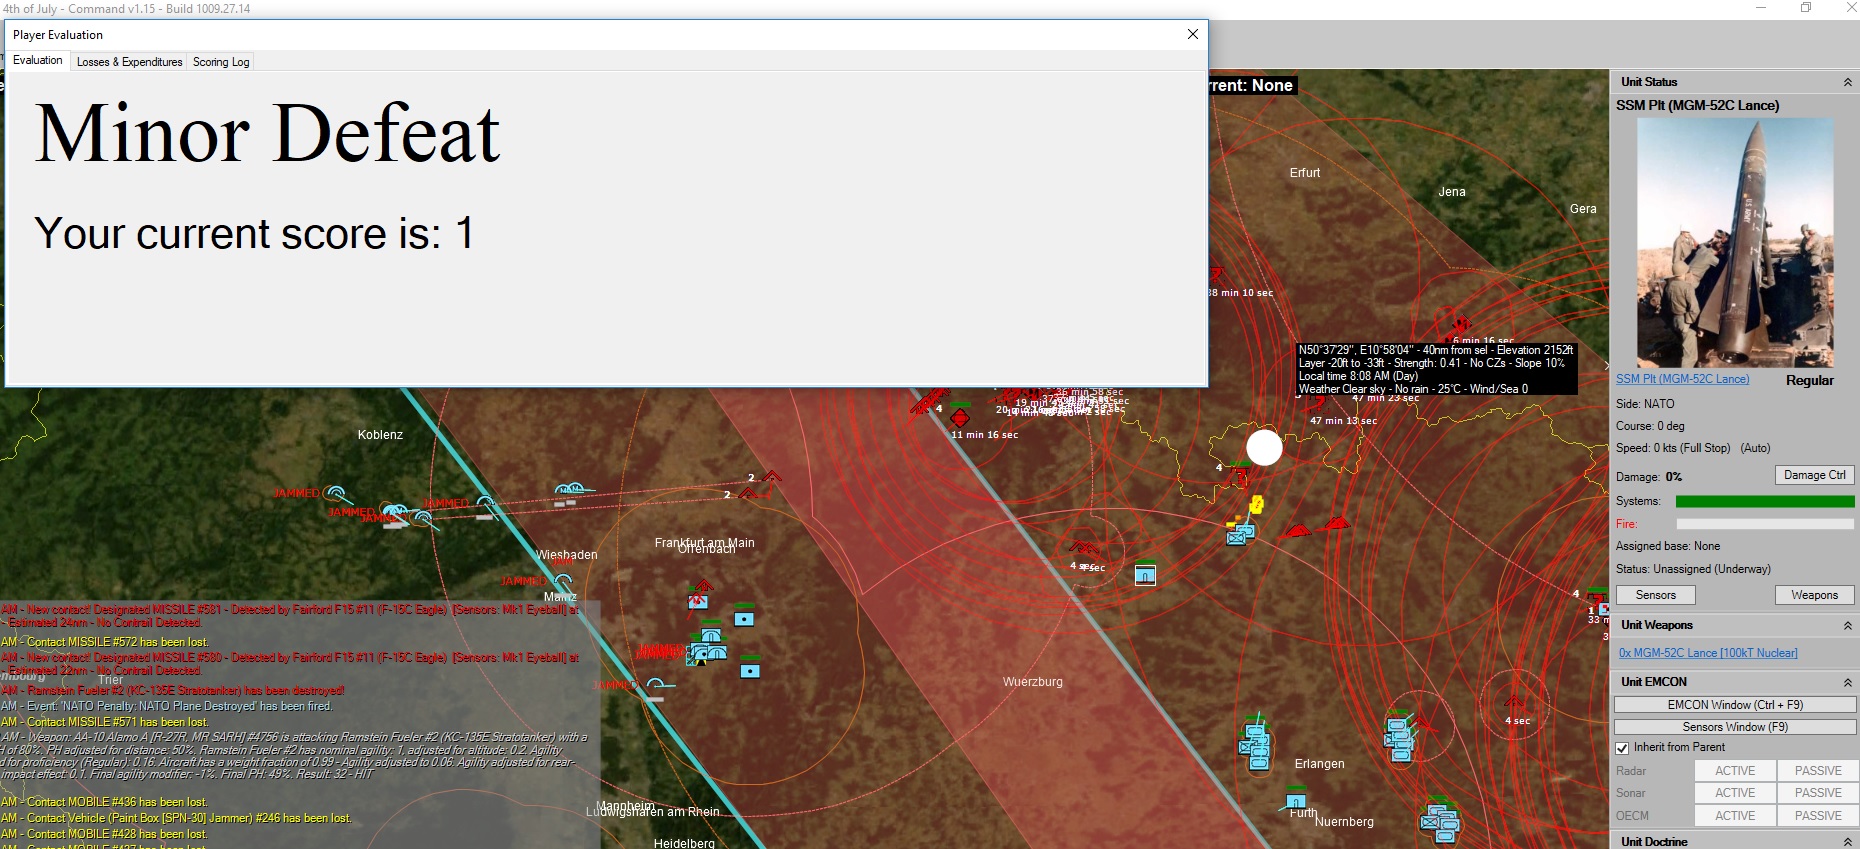1860x849 pixels.
Task: Click the green Systems status bar
Action: point(1765,501)
